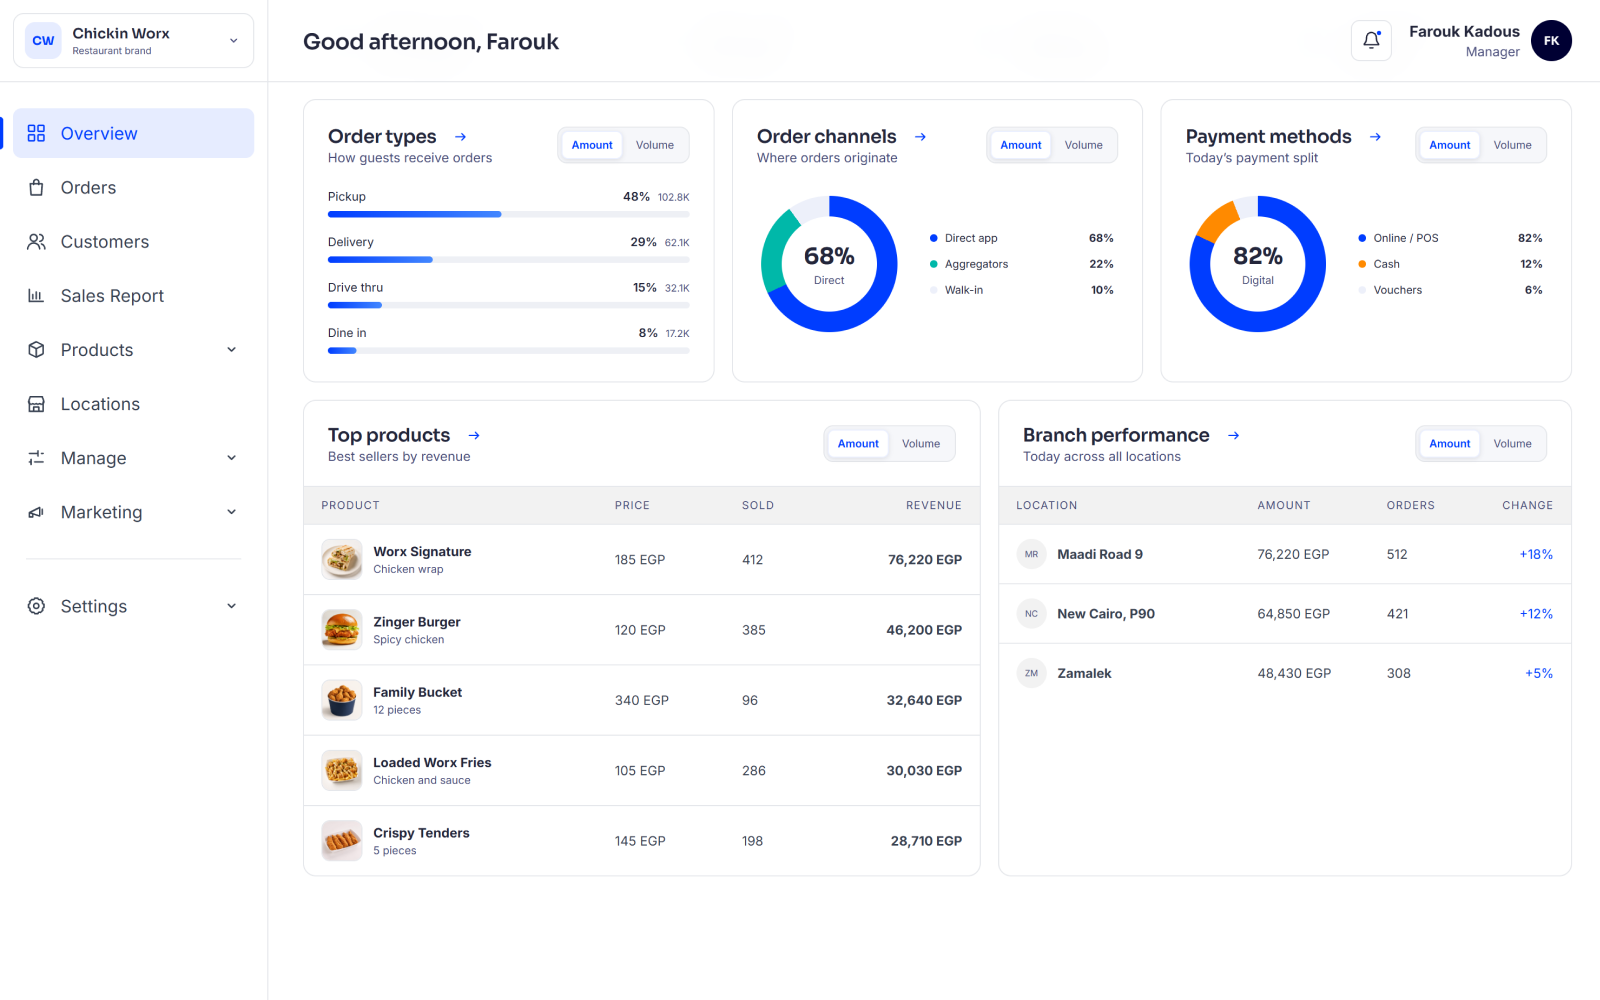Viewport: 1600px width, 1000px height.
Task: Click the Online / POS legend entry
Action: pos(1450,238)
